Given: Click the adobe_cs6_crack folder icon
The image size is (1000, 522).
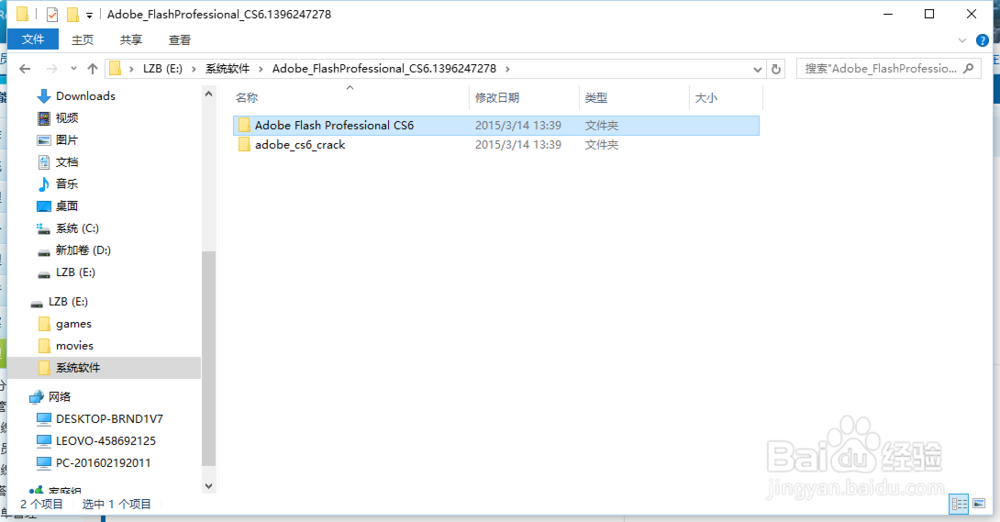Looking at the screenshot, I should click(244, 145).
